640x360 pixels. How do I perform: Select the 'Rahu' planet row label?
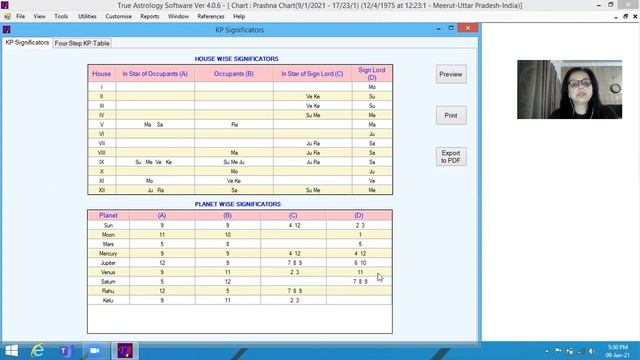click(108, 291)
